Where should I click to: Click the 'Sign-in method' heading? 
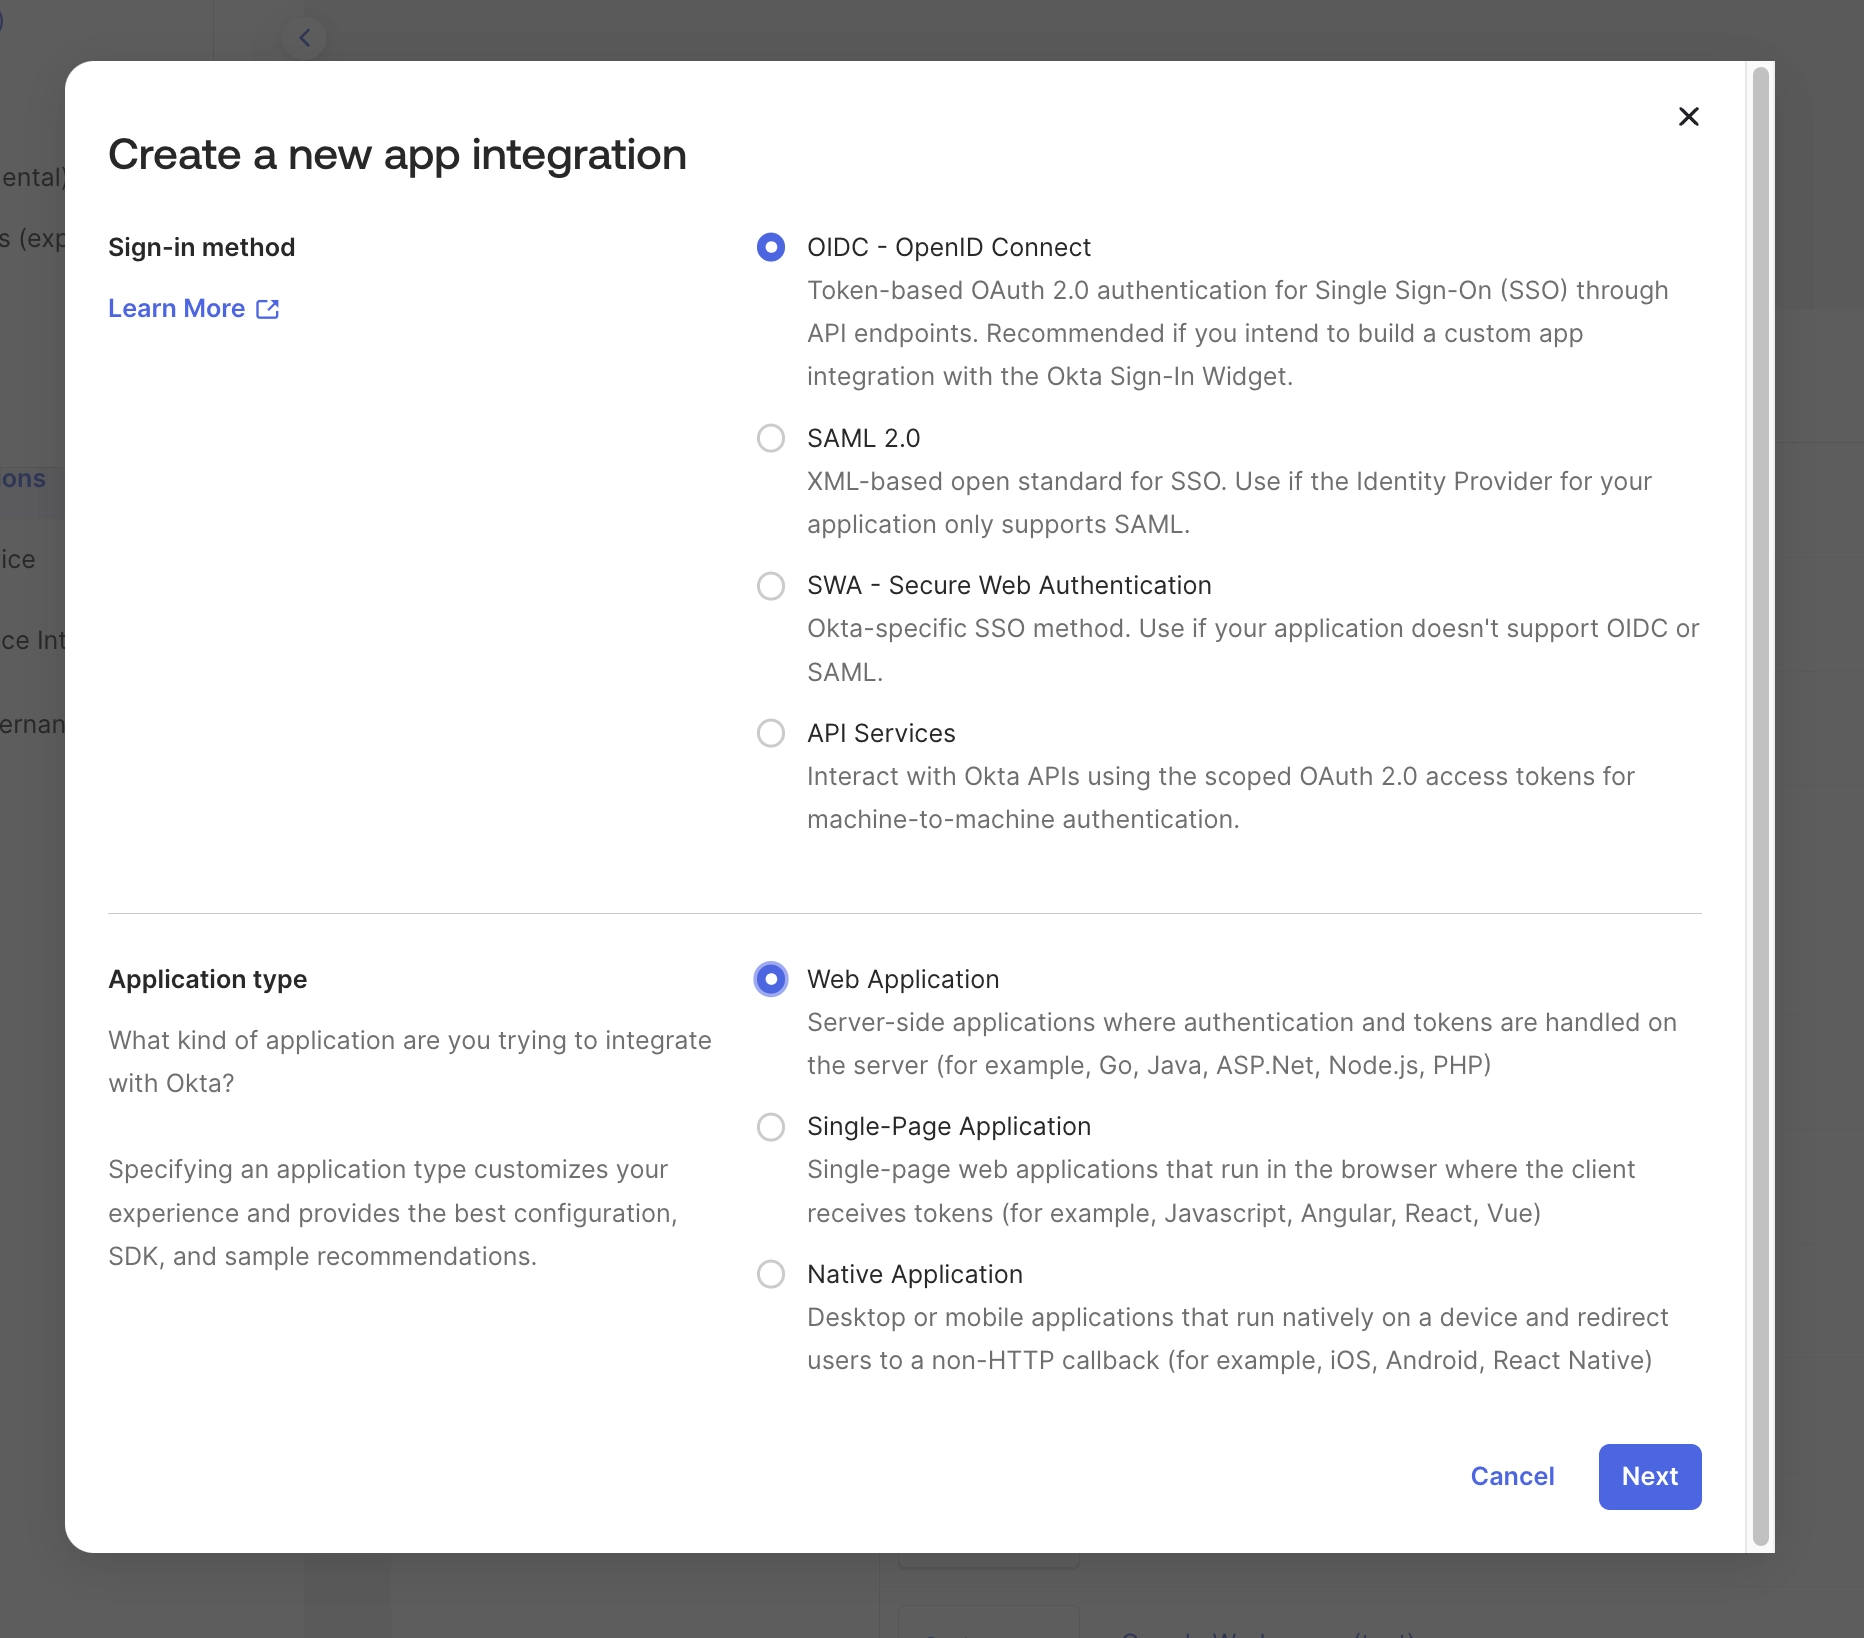pos(202,247)
